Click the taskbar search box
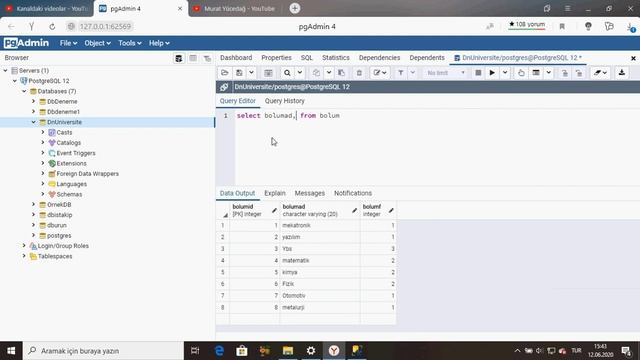The image size is (640, 360). pyautogui.click(x=103, y=351)
